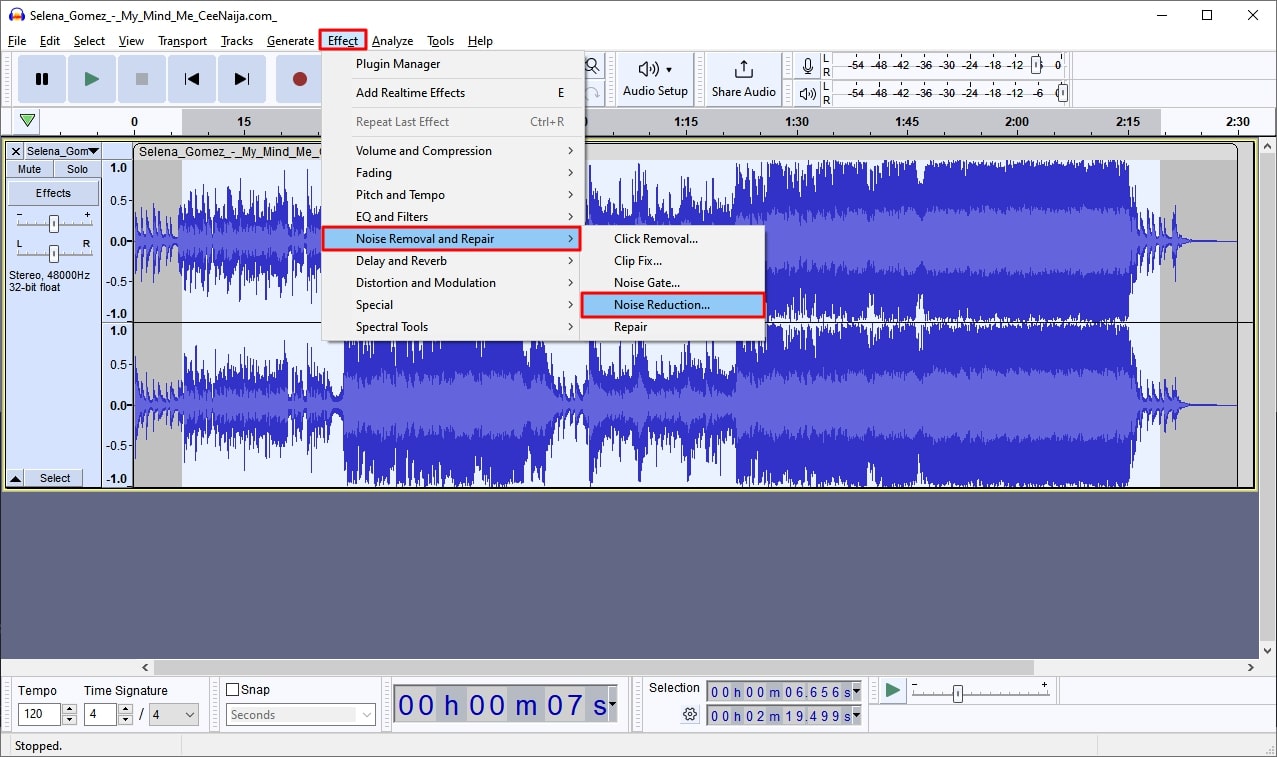Screen dimensions: 1277x757
Task: Open the Tools menu
Action: [440, 41]
